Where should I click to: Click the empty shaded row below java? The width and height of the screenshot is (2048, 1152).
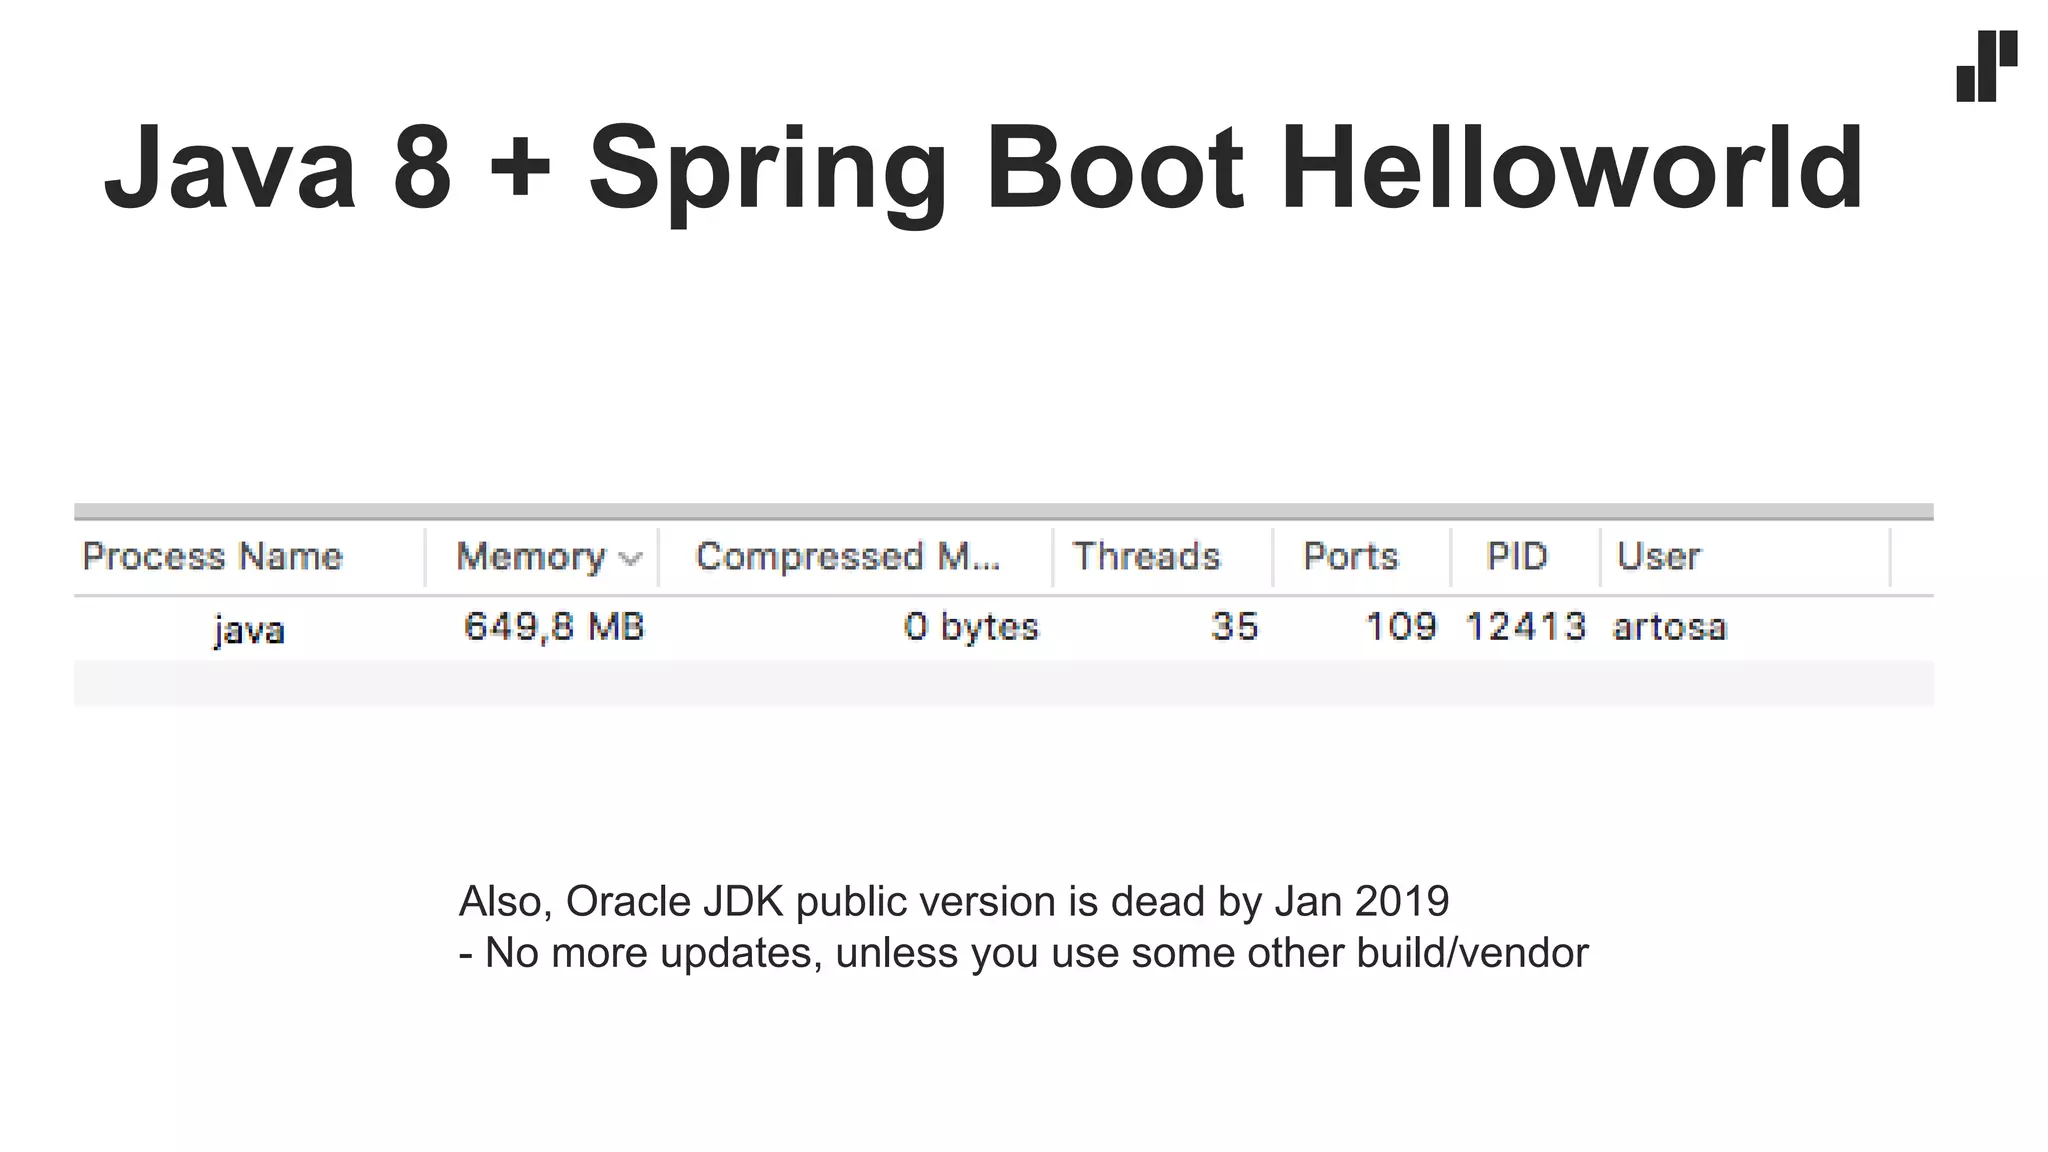[x=1003, y=684]
